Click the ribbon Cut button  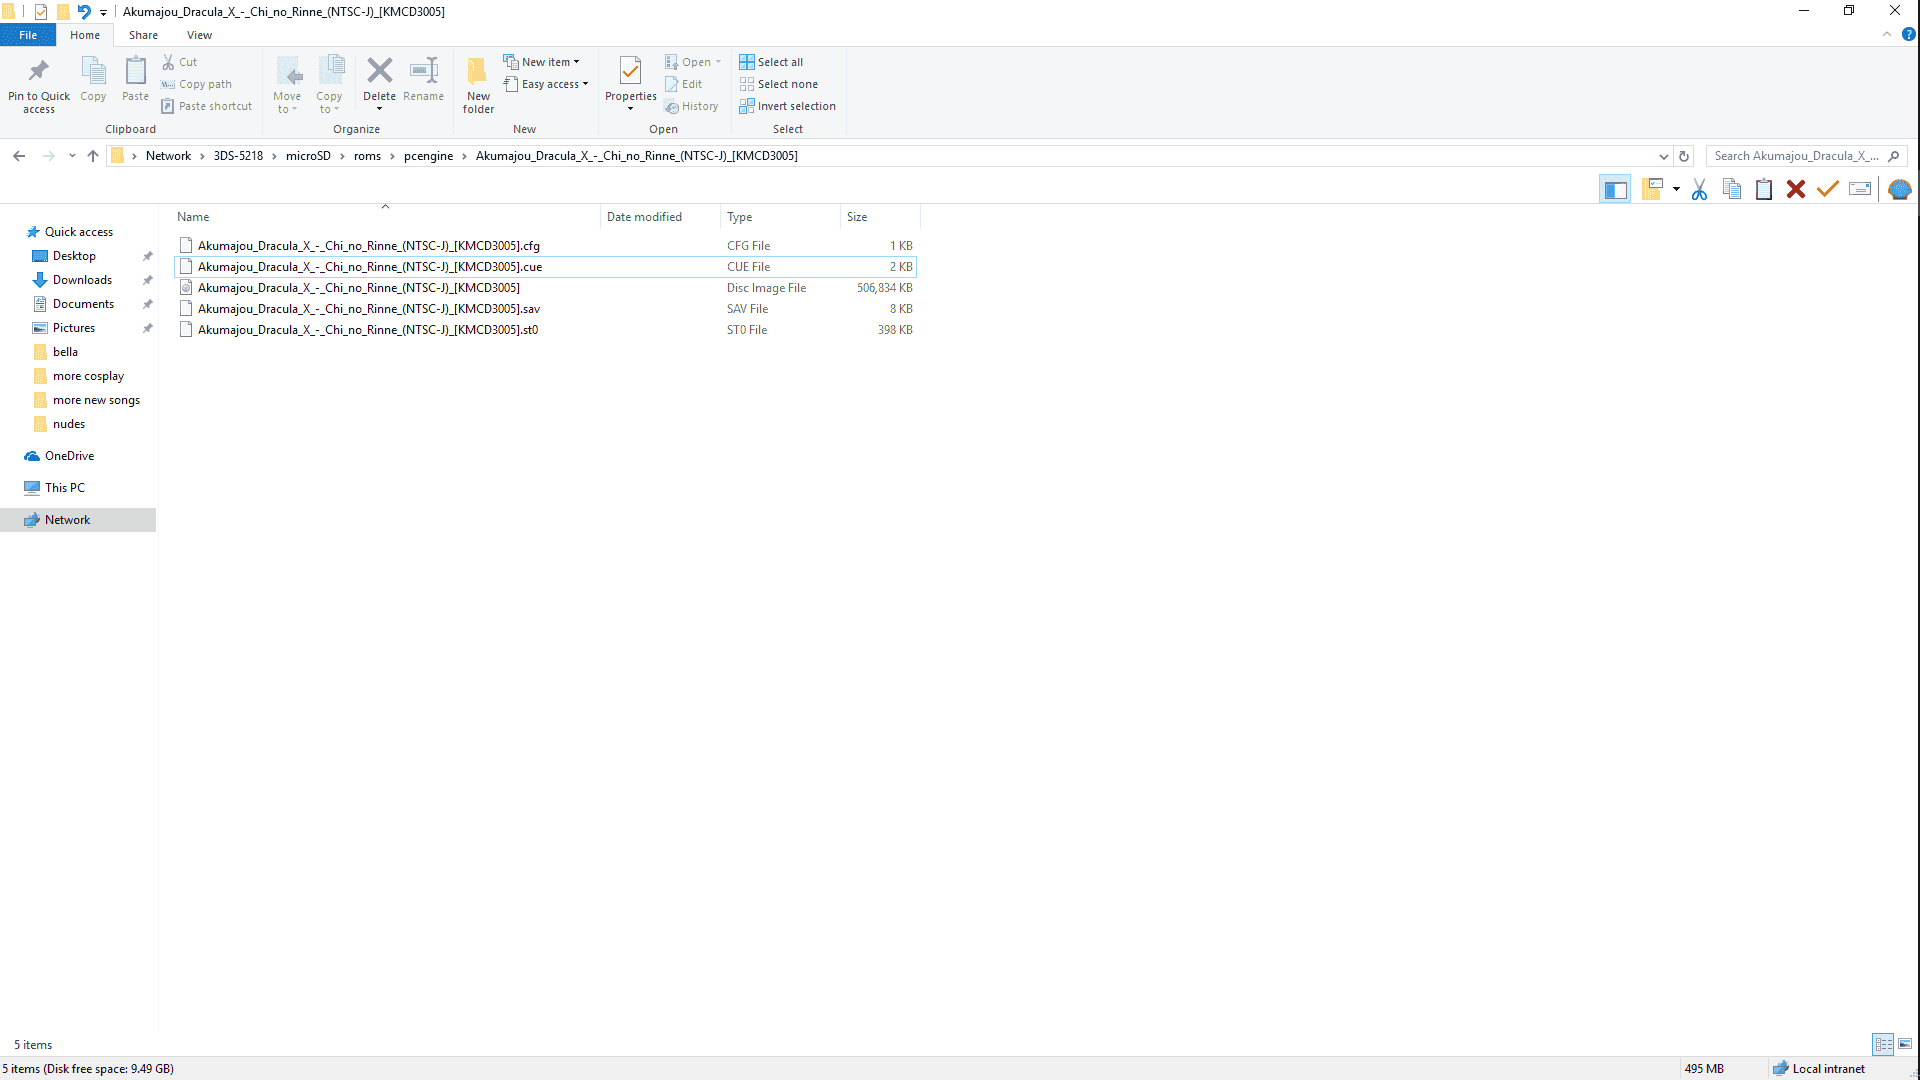(x=179, y=62)
